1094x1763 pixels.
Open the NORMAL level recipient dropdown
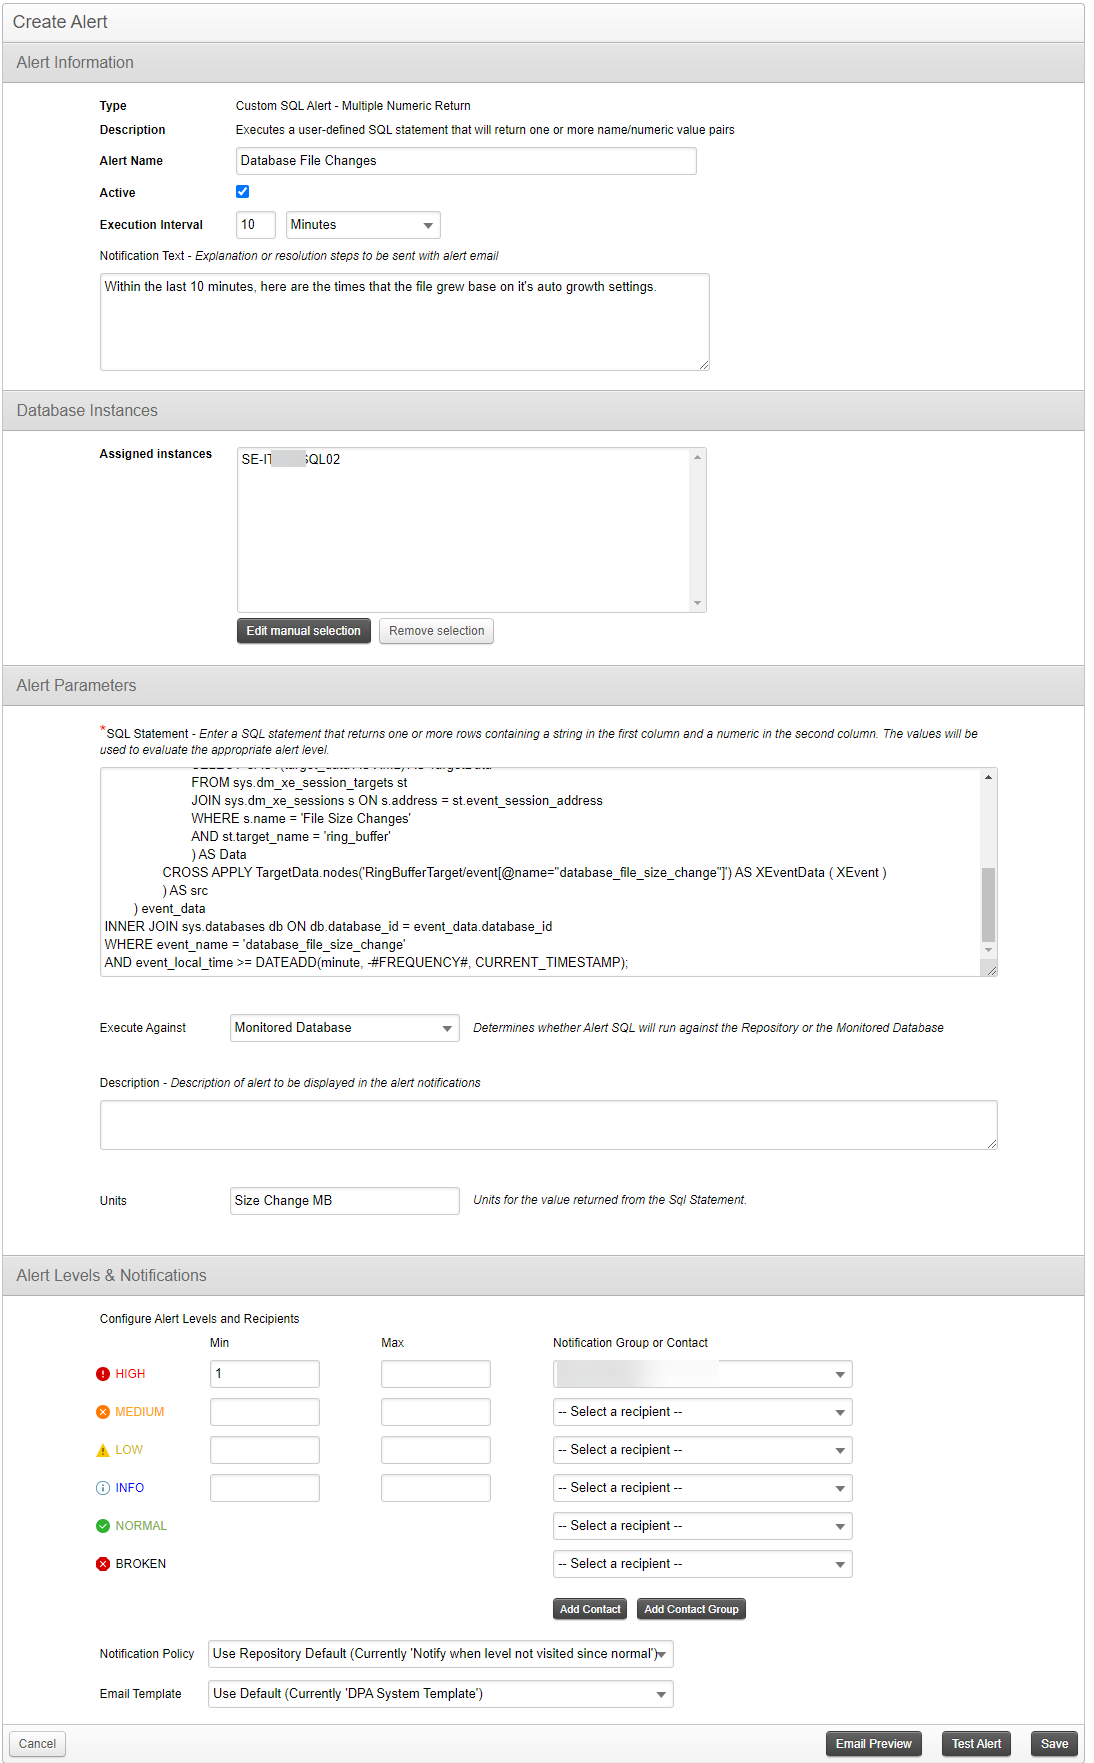coord(703,1526)
